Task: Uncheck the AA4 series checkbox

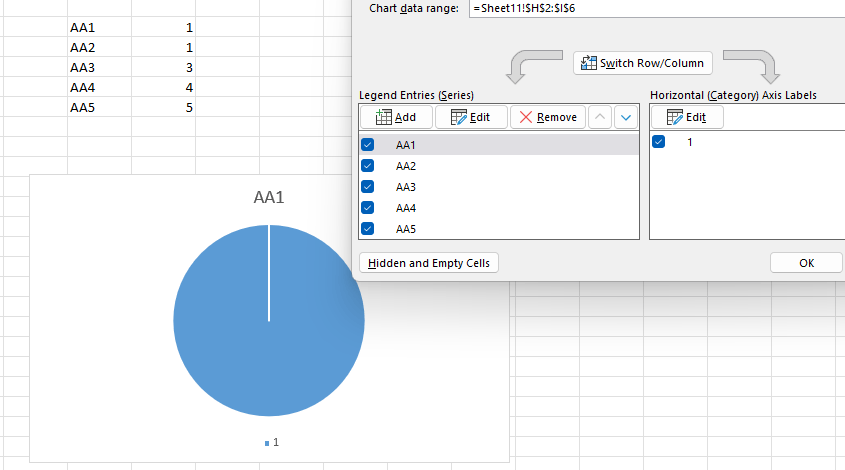Action: pyautogui.click(x=368, y=208)
